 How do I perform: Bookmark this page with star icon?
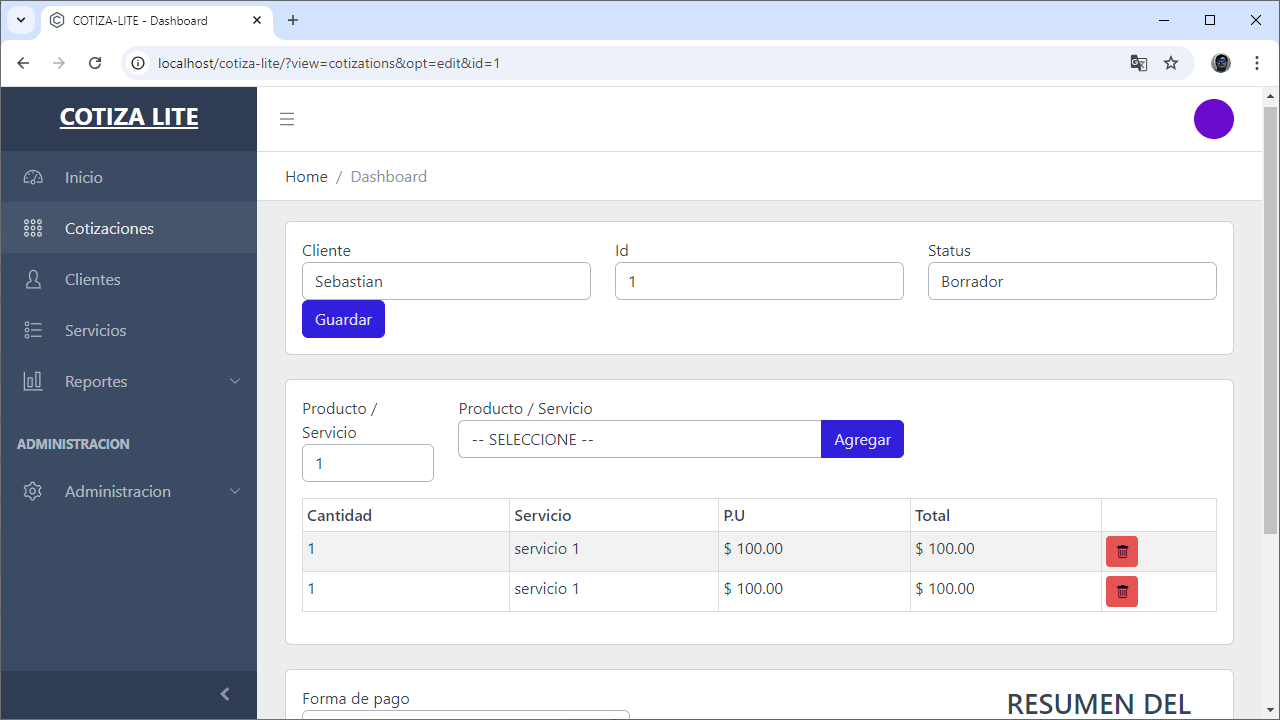tap(1171, 63)
